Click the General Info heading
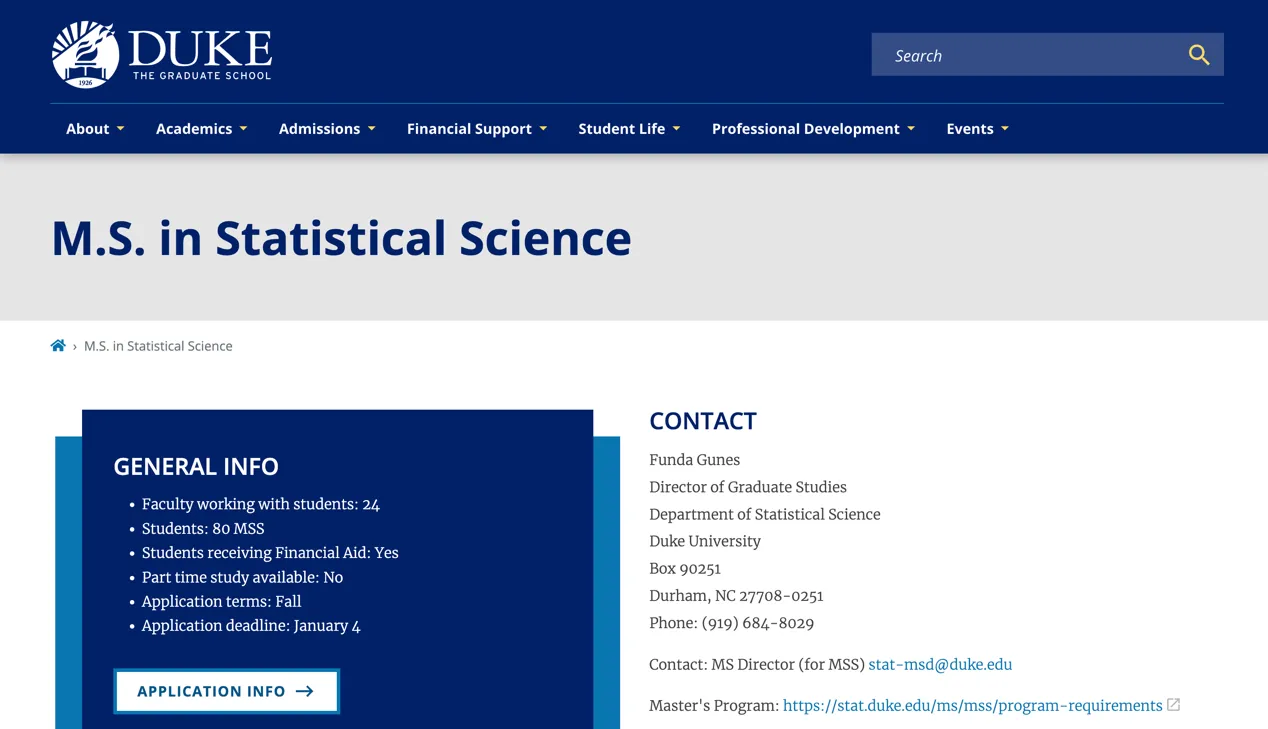This screenshot has height=729, width=1268. click(196, 466)
